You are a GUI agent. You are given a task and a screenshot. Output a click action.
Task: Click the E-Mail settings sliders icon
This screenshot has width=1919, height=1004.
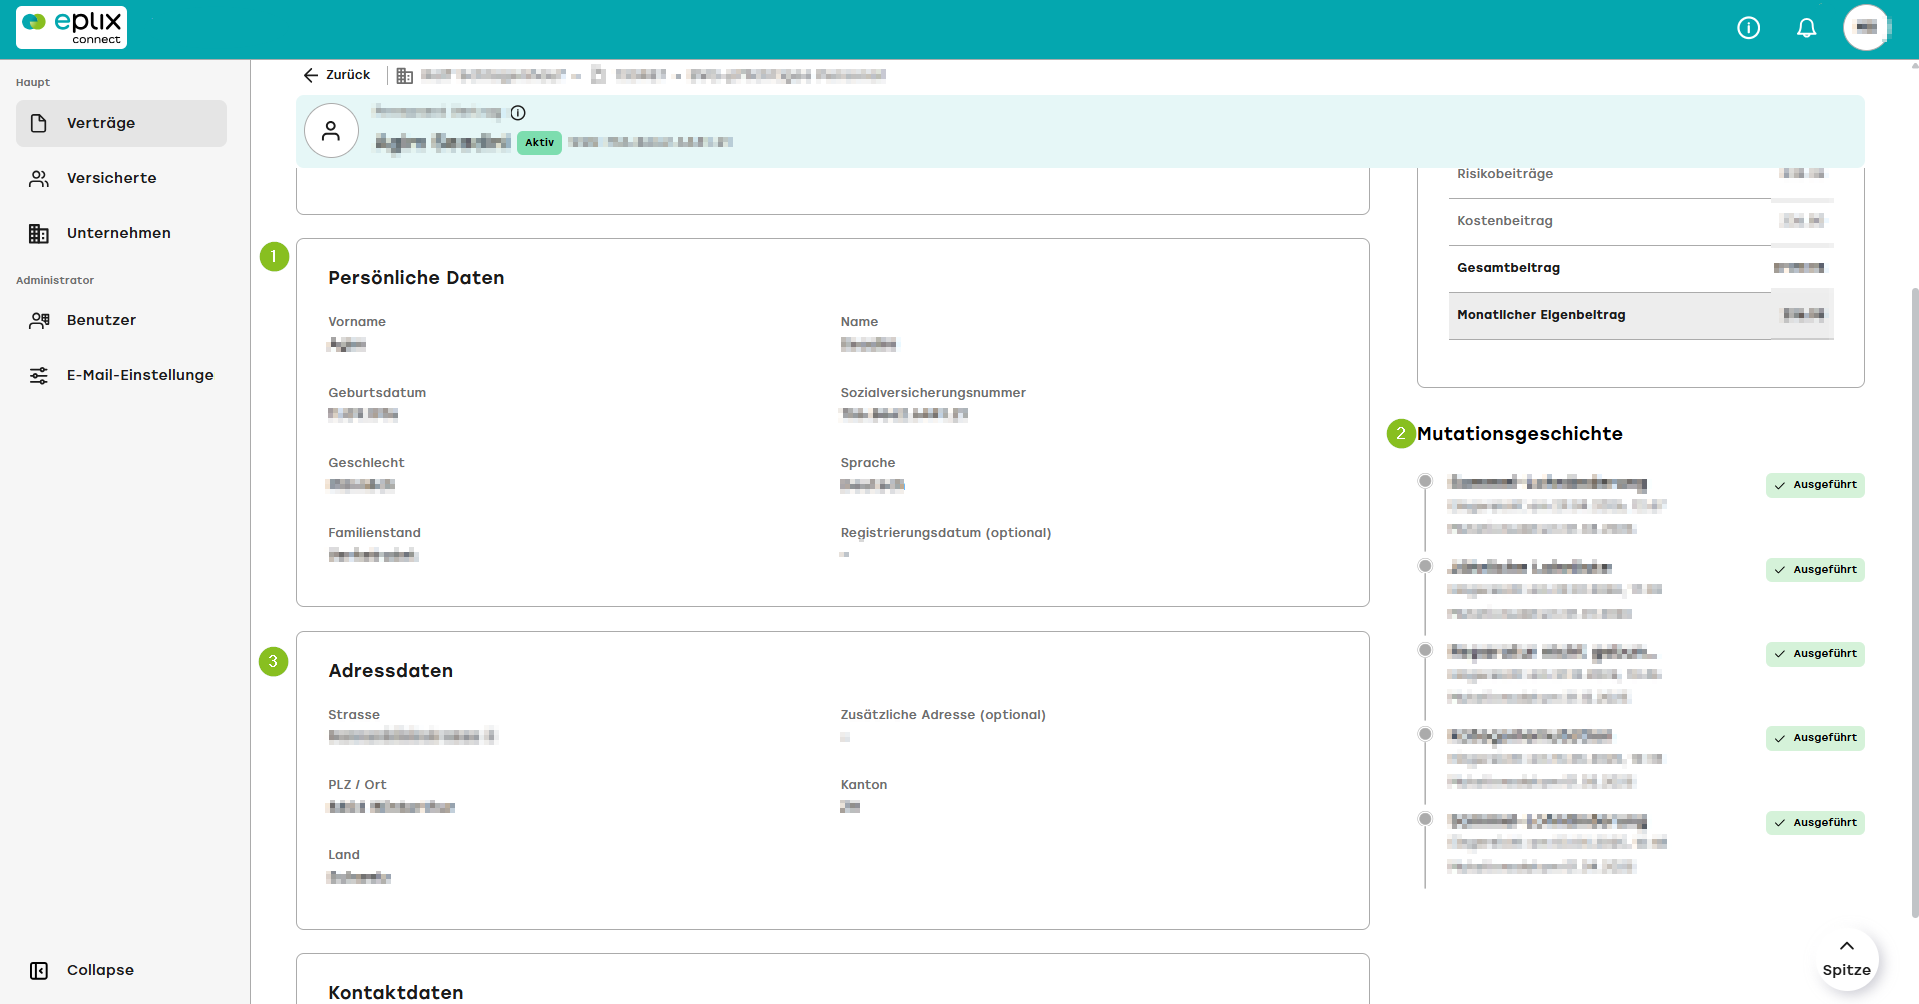39,375
